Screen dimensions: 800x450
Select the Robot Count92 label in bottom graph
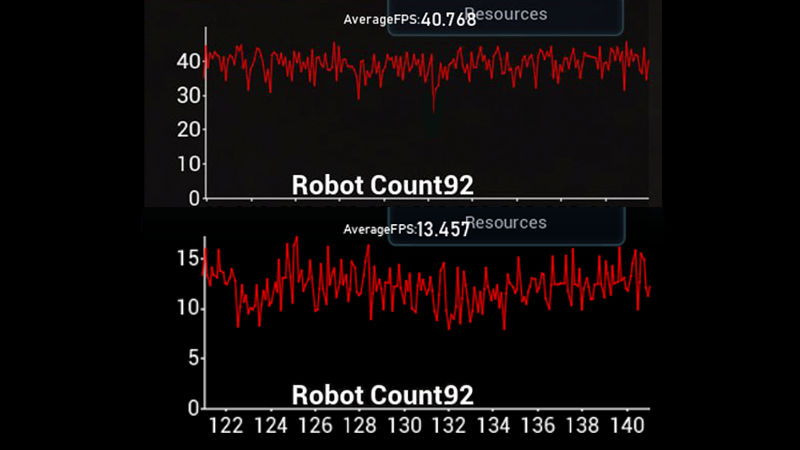(382, 394)
